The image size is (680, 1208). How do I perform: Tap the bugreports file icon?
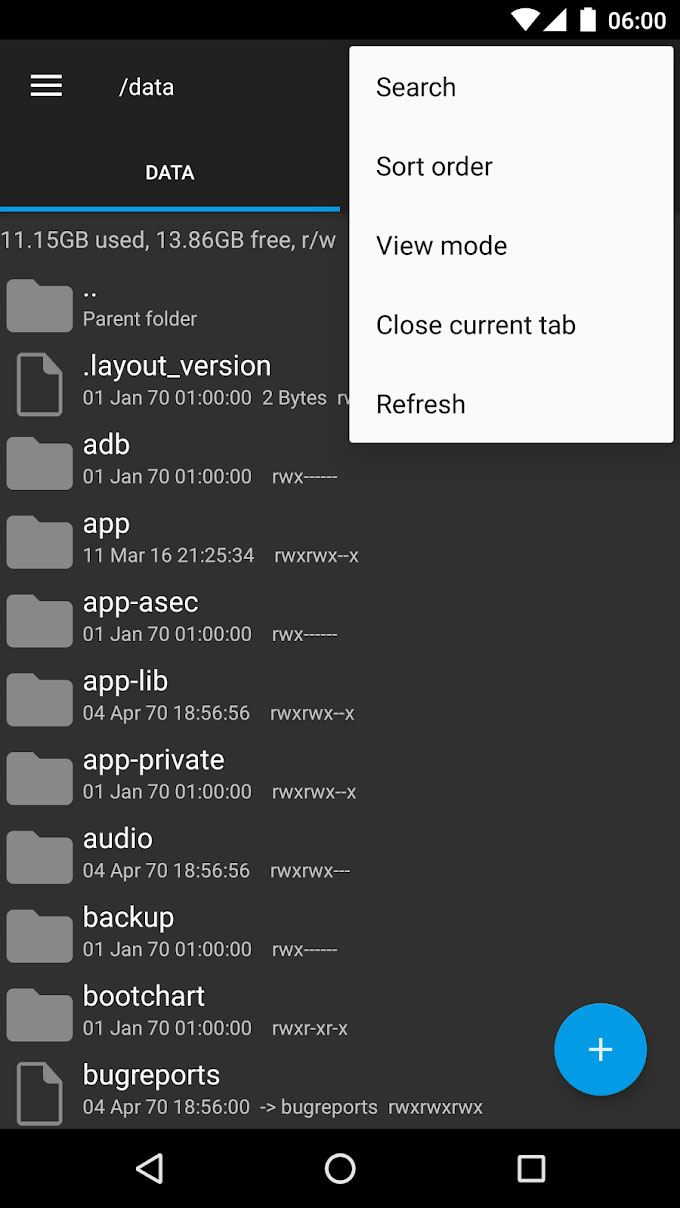point(39,1092)
